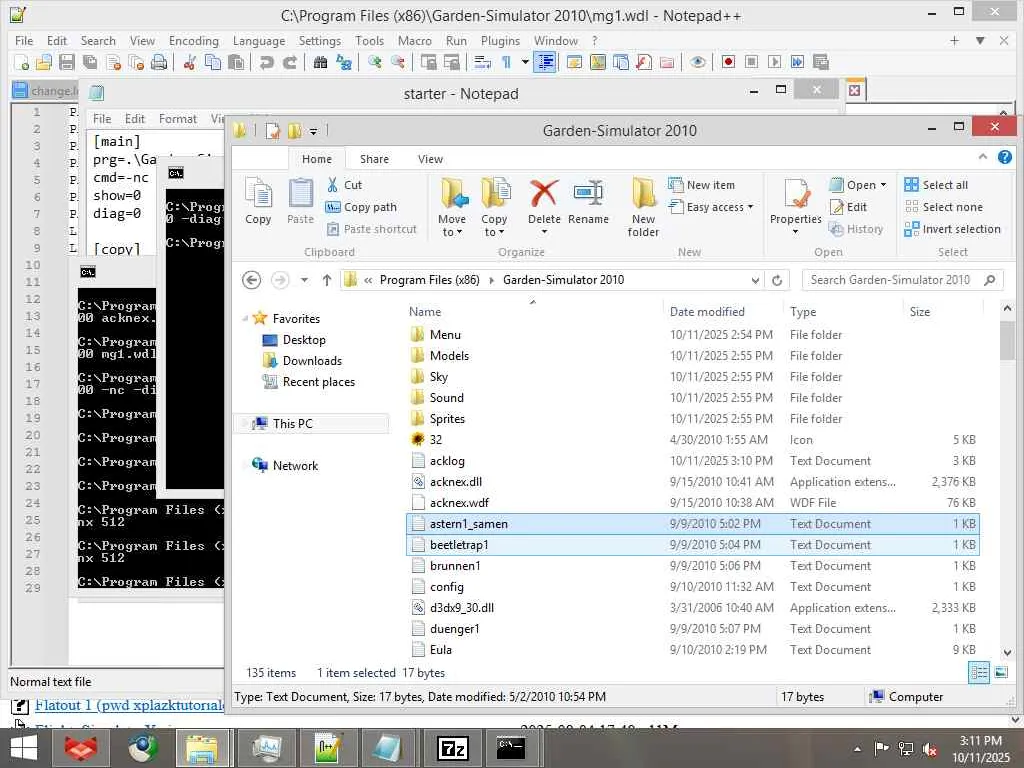
Task: Click Invert selection in ribbon
Action: tap(953, 229)
